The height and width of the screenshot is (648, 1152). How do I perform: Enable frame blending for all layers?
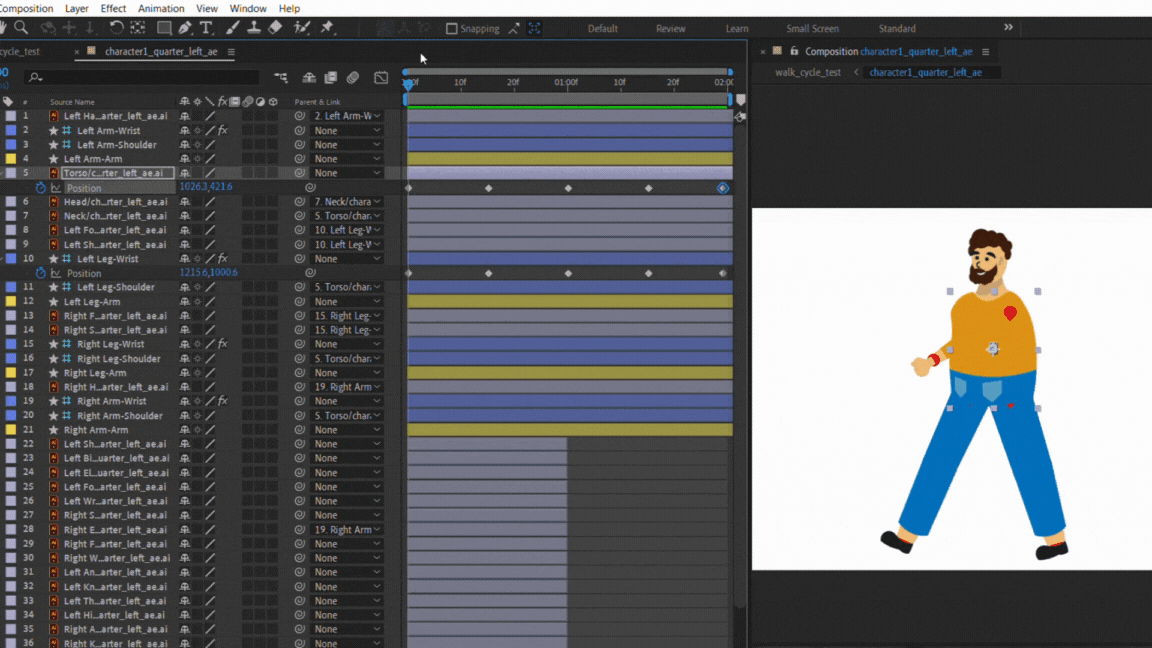click(x=331, y=77)
